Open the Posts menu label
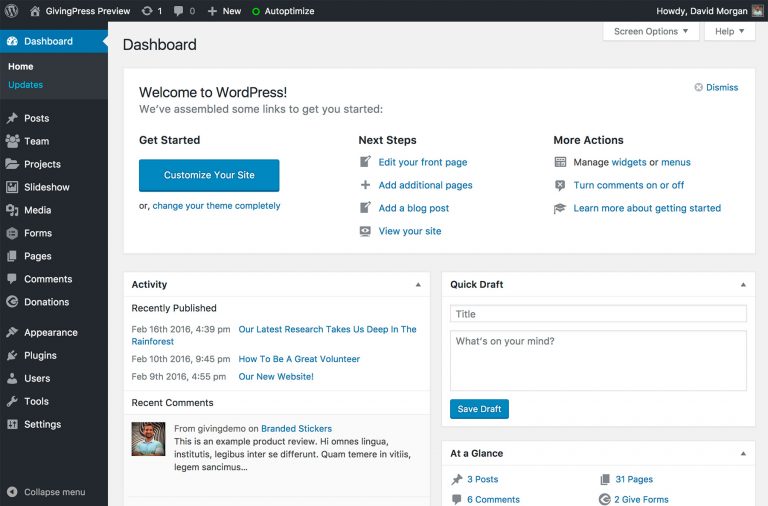The image size is (768, 506). [x=37, y=118]
